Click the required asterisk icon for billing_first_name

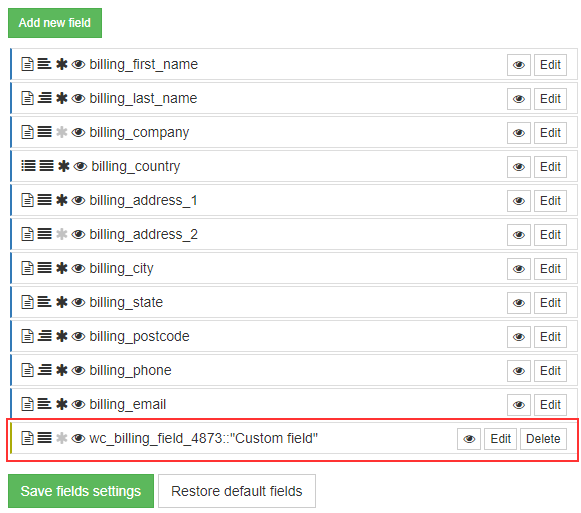(x=62, y=64)
